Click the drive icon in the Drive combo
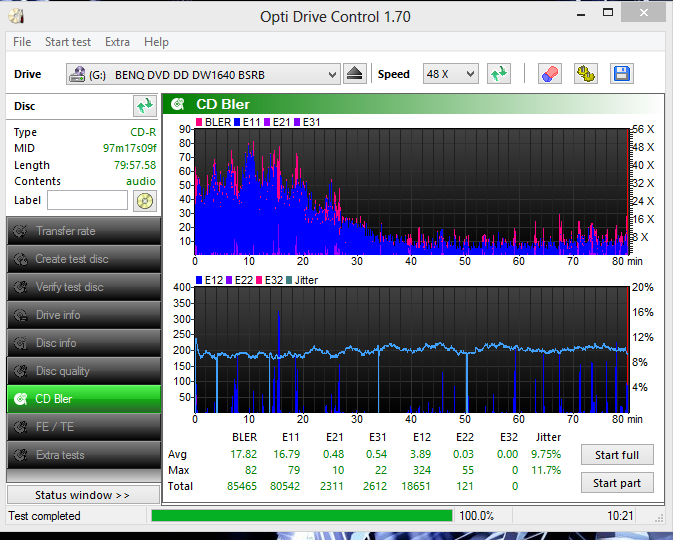673x540 pixels. 77,74
